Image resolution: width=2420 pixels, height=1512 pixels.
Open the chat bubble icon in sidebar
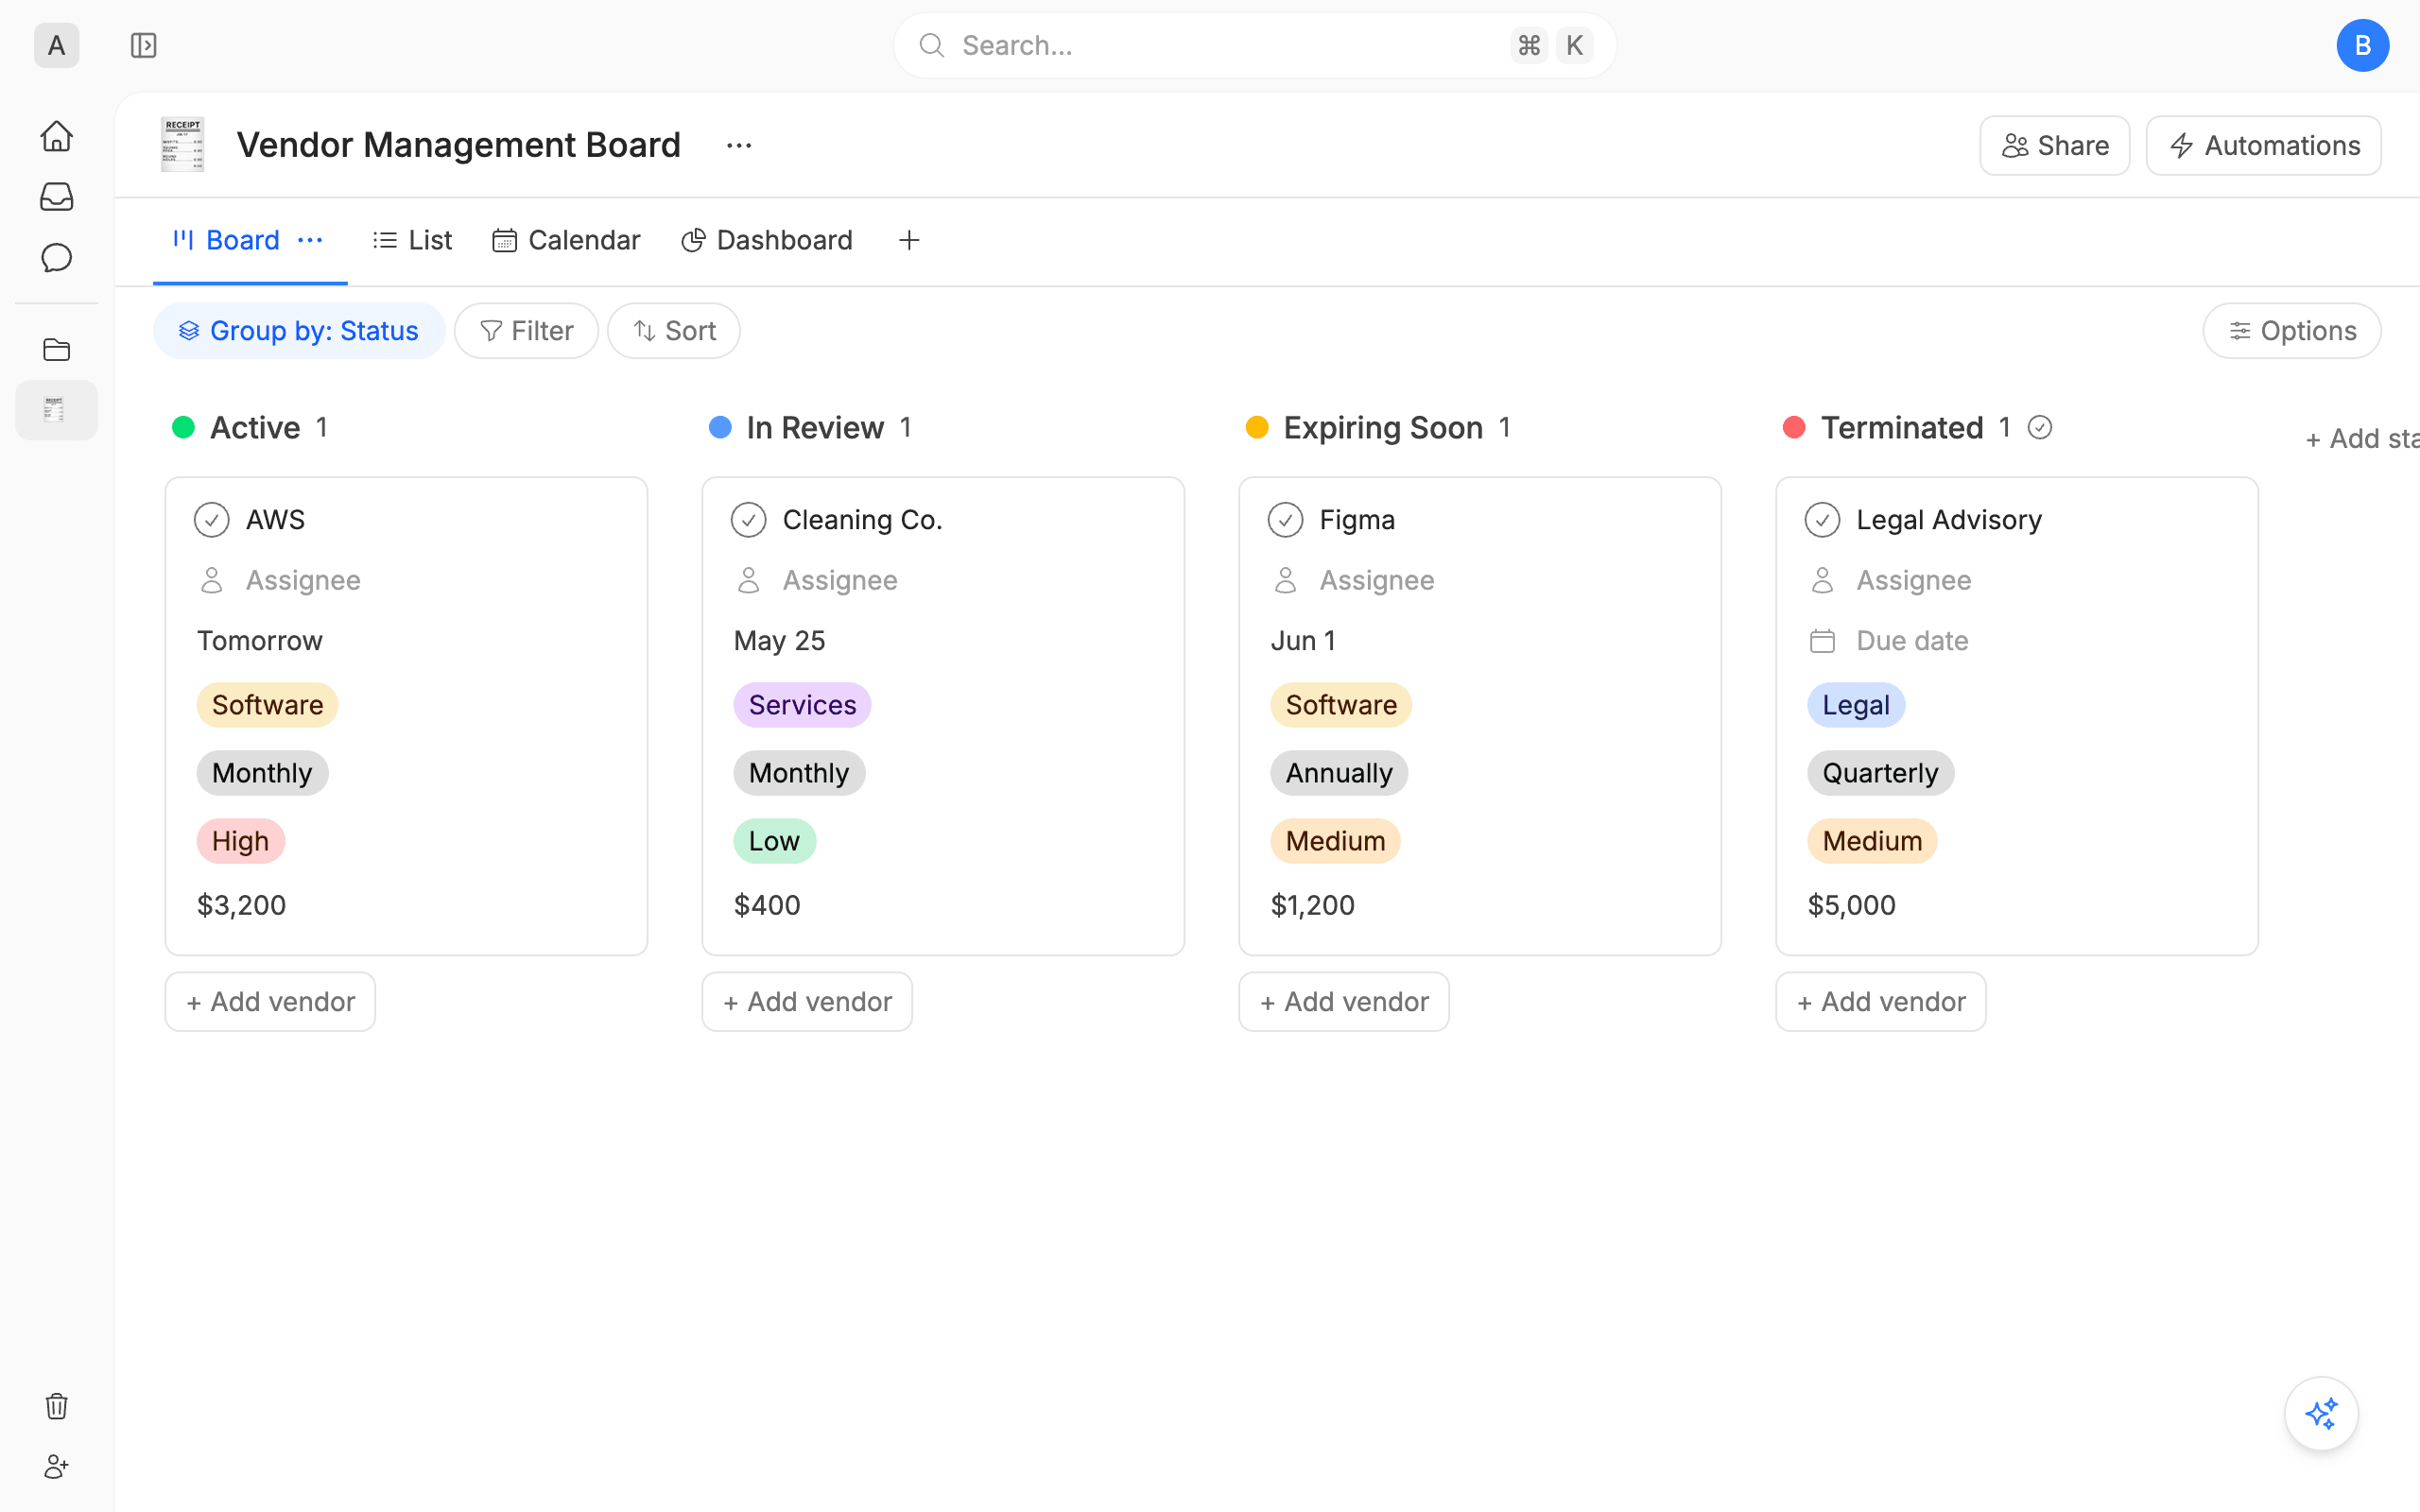(57, 258)
